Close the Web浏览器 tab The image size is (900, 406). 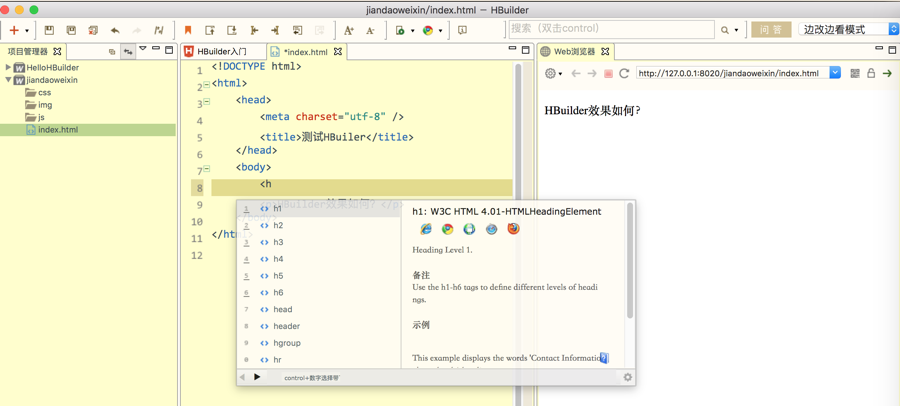pos(604,51)
